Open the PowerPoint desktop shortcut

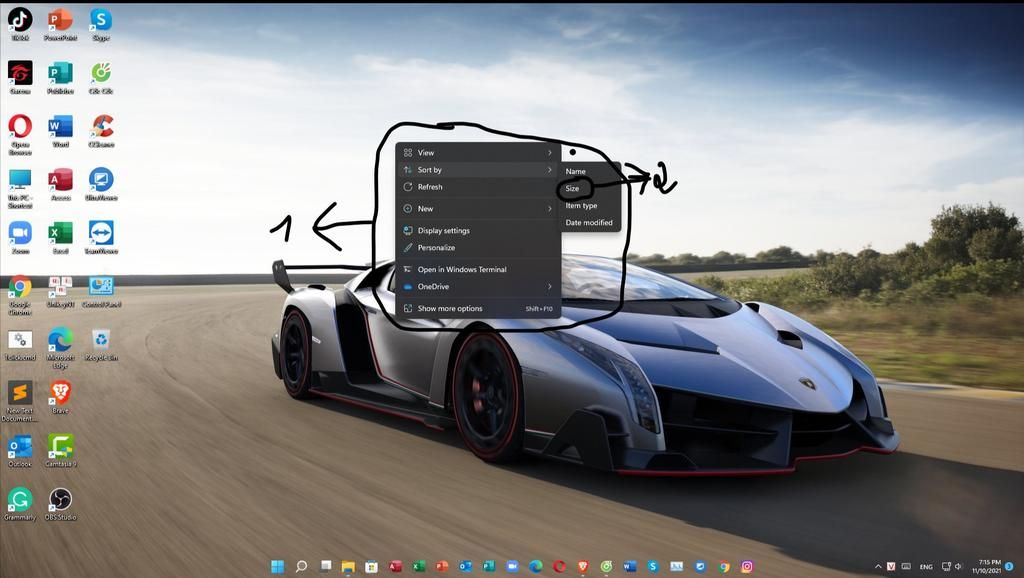[60, 24]
